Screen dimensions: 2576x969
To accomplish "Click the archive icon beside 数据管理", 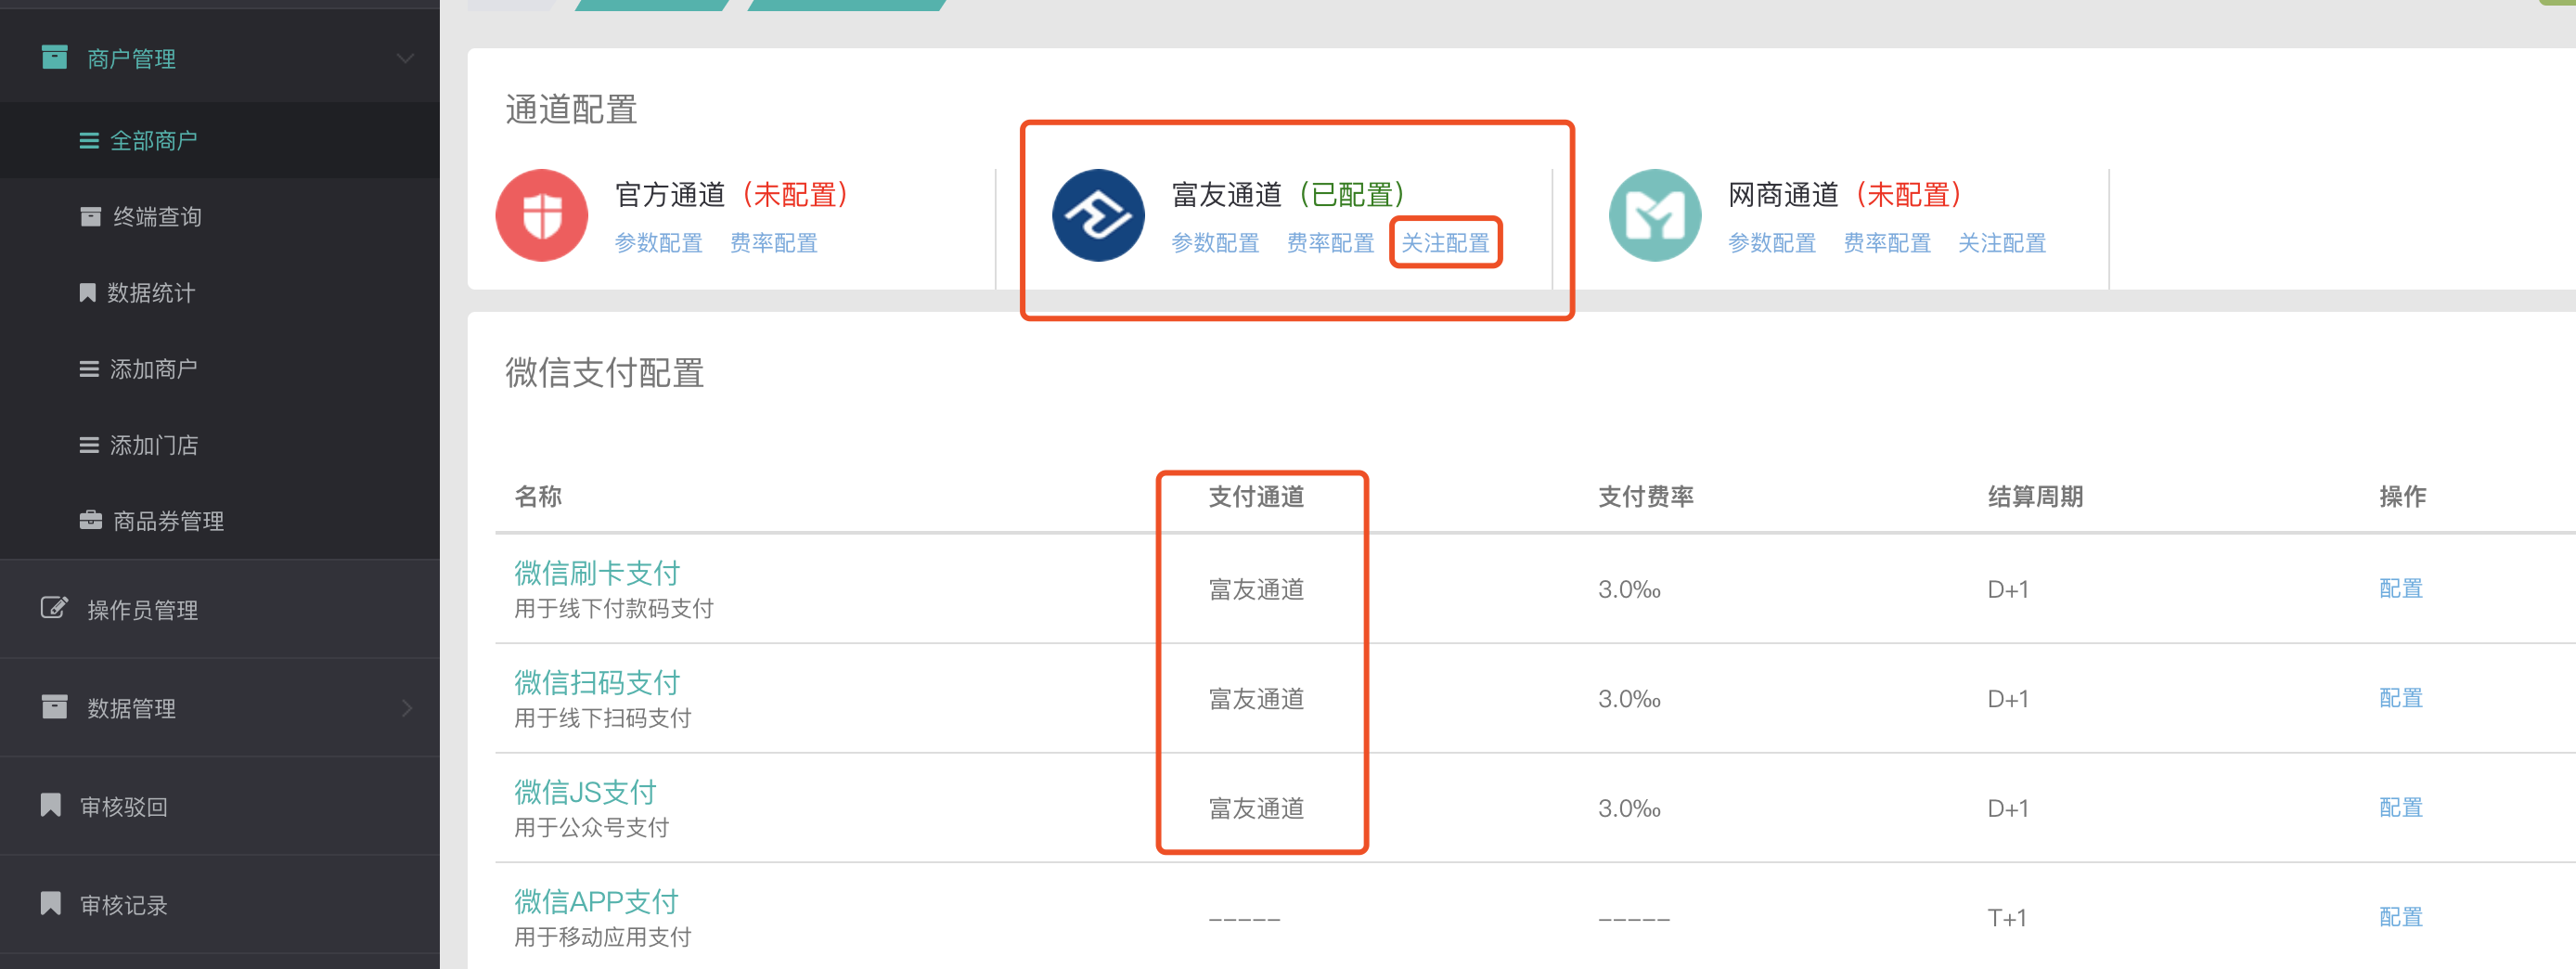I will click(55, 707).
